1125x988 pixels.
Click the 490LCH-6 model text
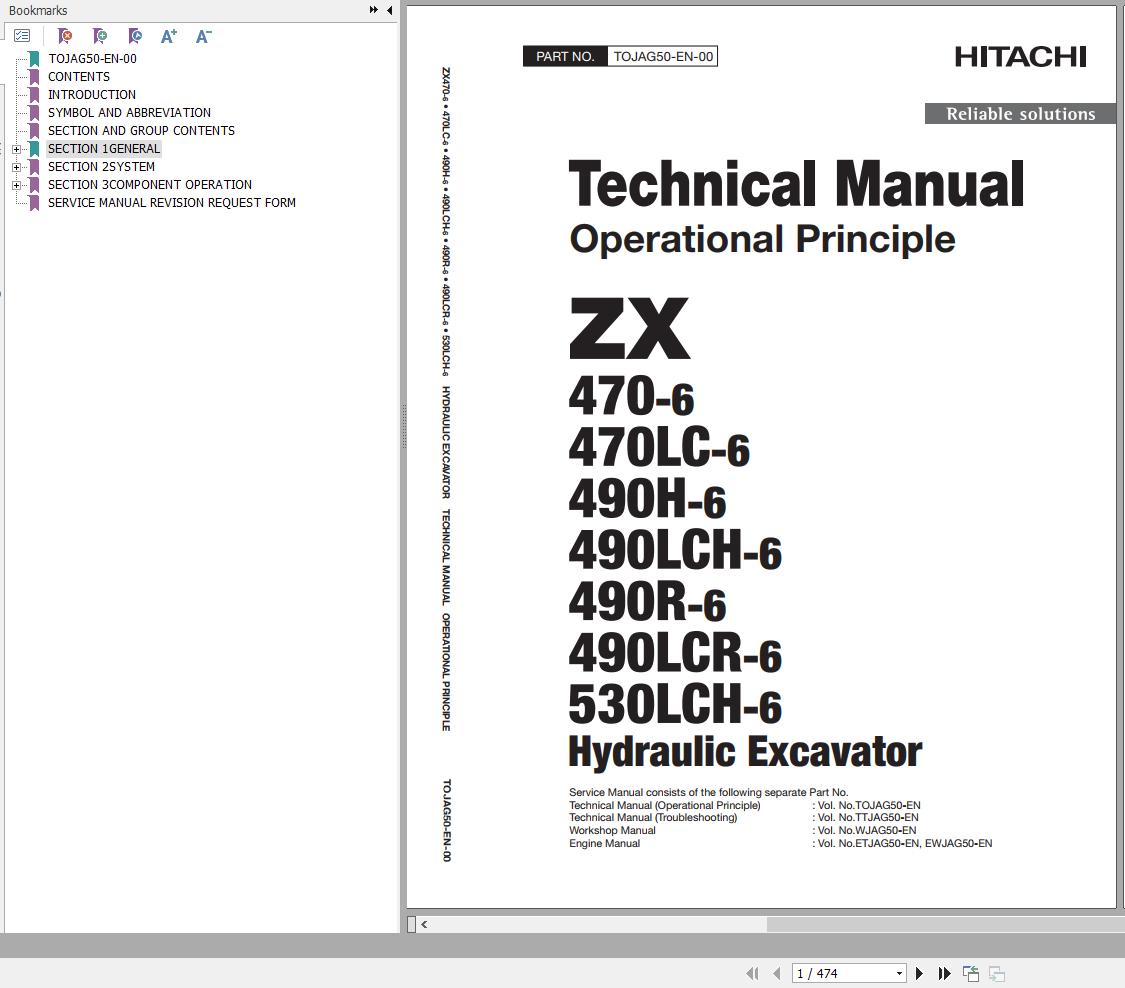click(x=675, y=549)
